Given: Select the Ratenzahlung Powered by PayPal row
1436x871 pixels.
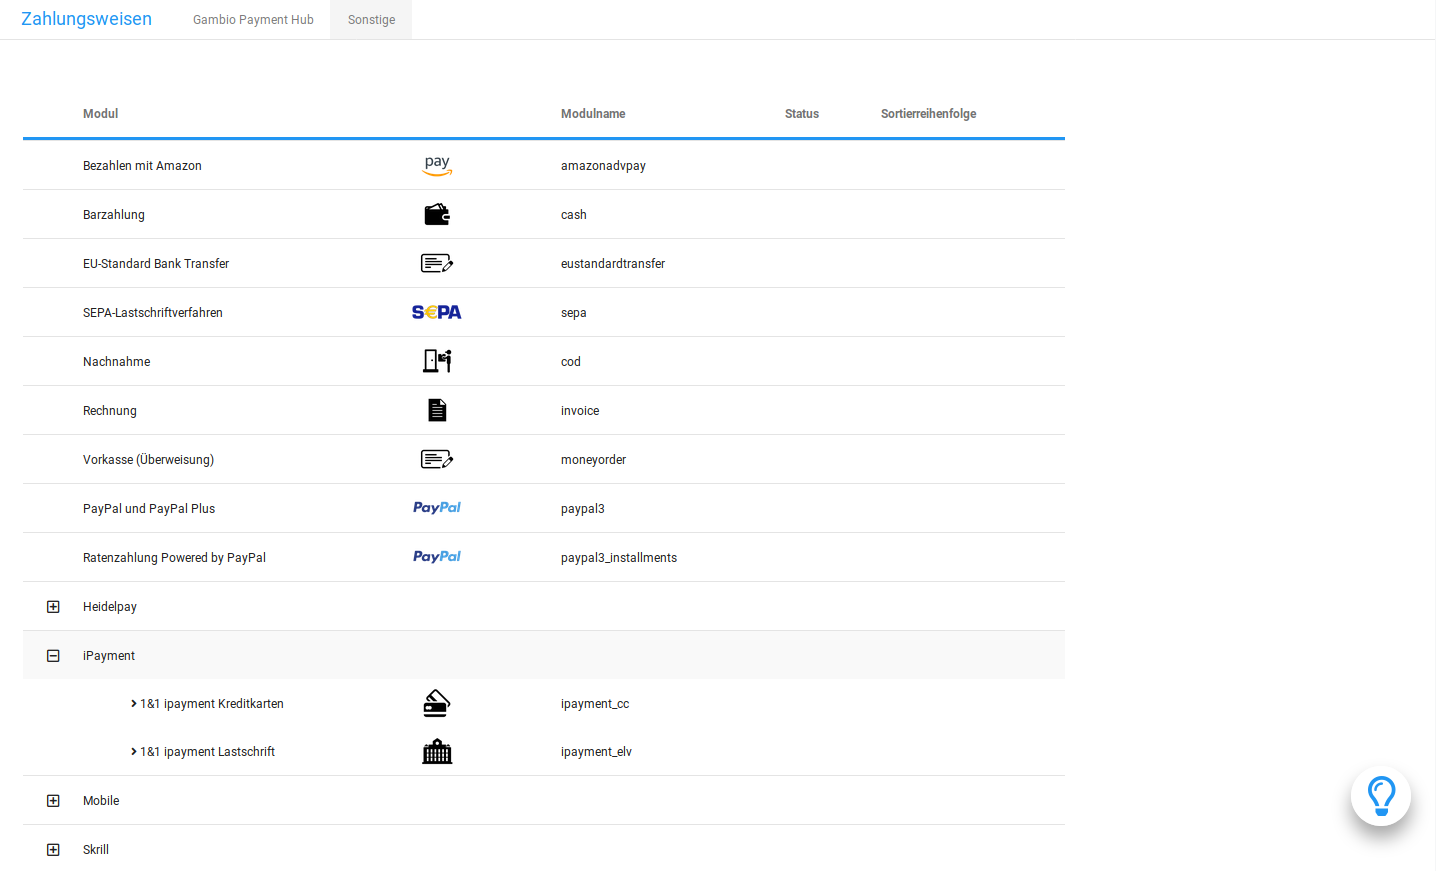Looking at the screenshot, I should (174, 558).
